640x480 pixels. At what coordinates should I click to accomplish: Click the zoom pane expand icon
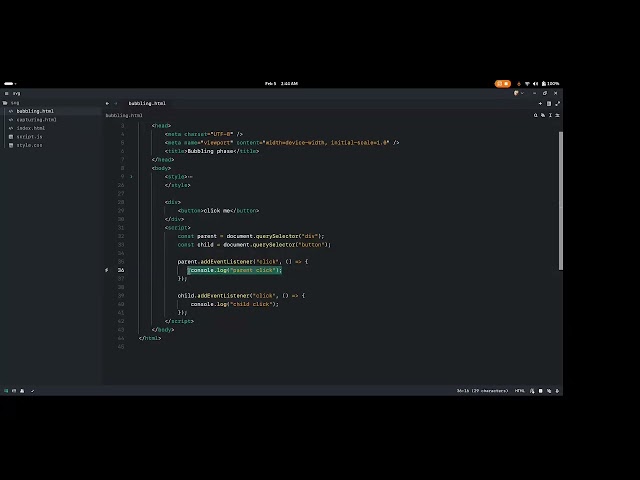click(558, 104)
